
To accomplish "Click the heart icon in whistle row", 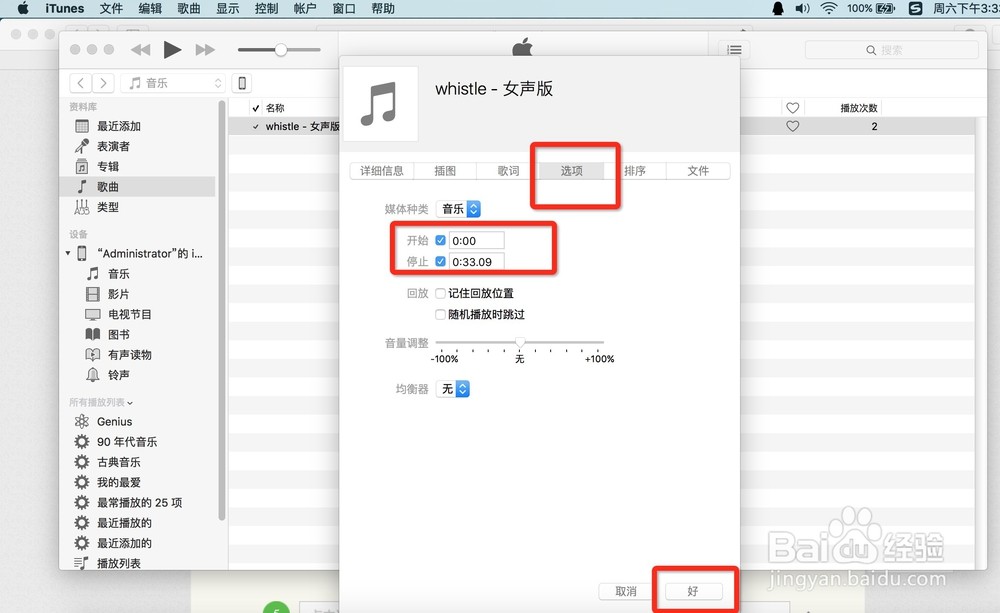I will tap(792, 126).
